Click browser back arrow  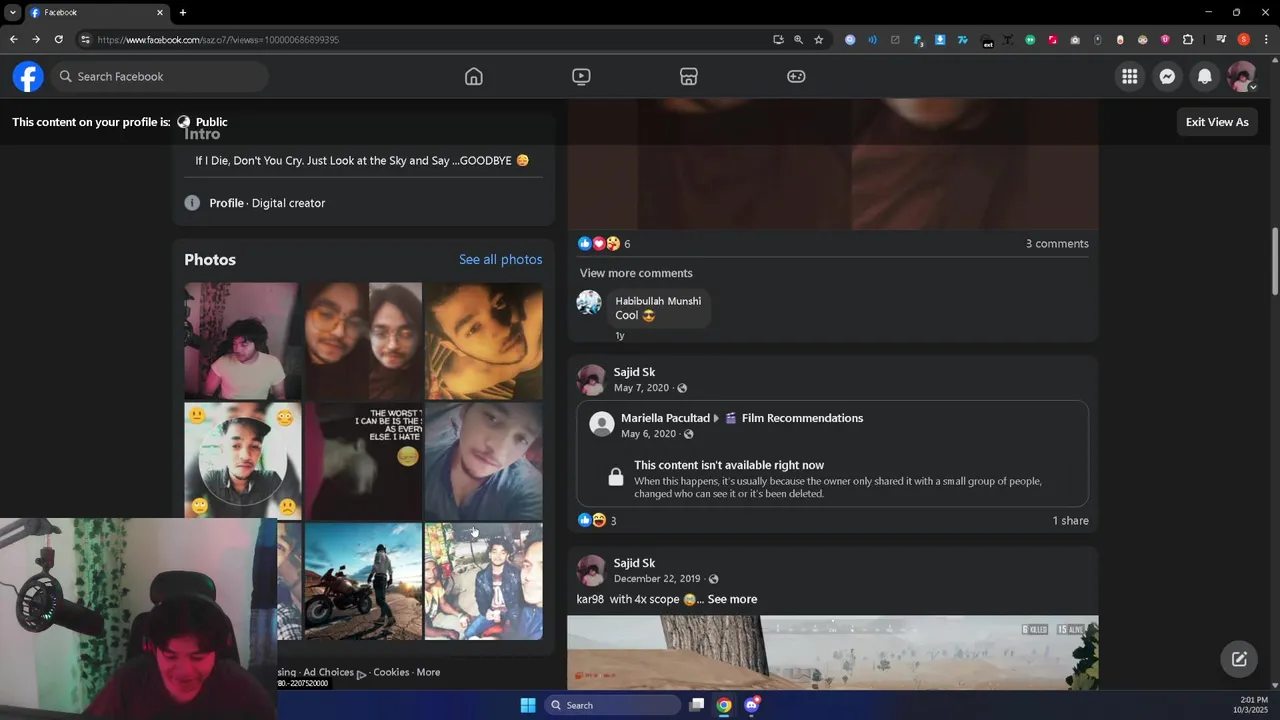(13, 40)
